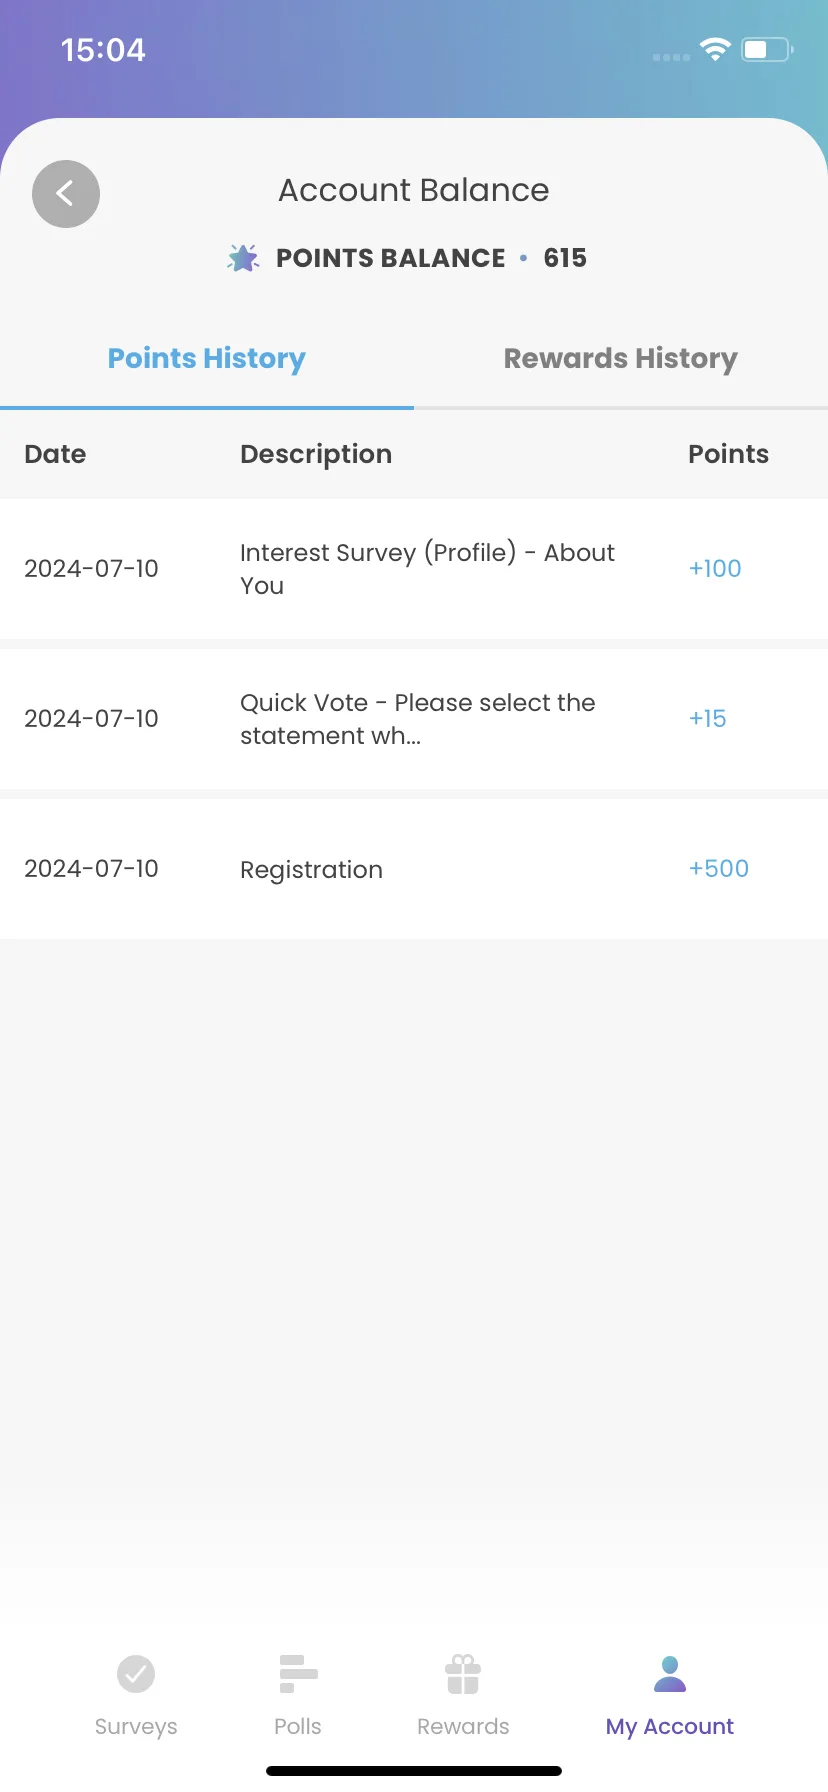Image resolution: width=828 pixels, height=1792 pixels.
Task: Switch to the Points History tab
Action: point(207,358)
